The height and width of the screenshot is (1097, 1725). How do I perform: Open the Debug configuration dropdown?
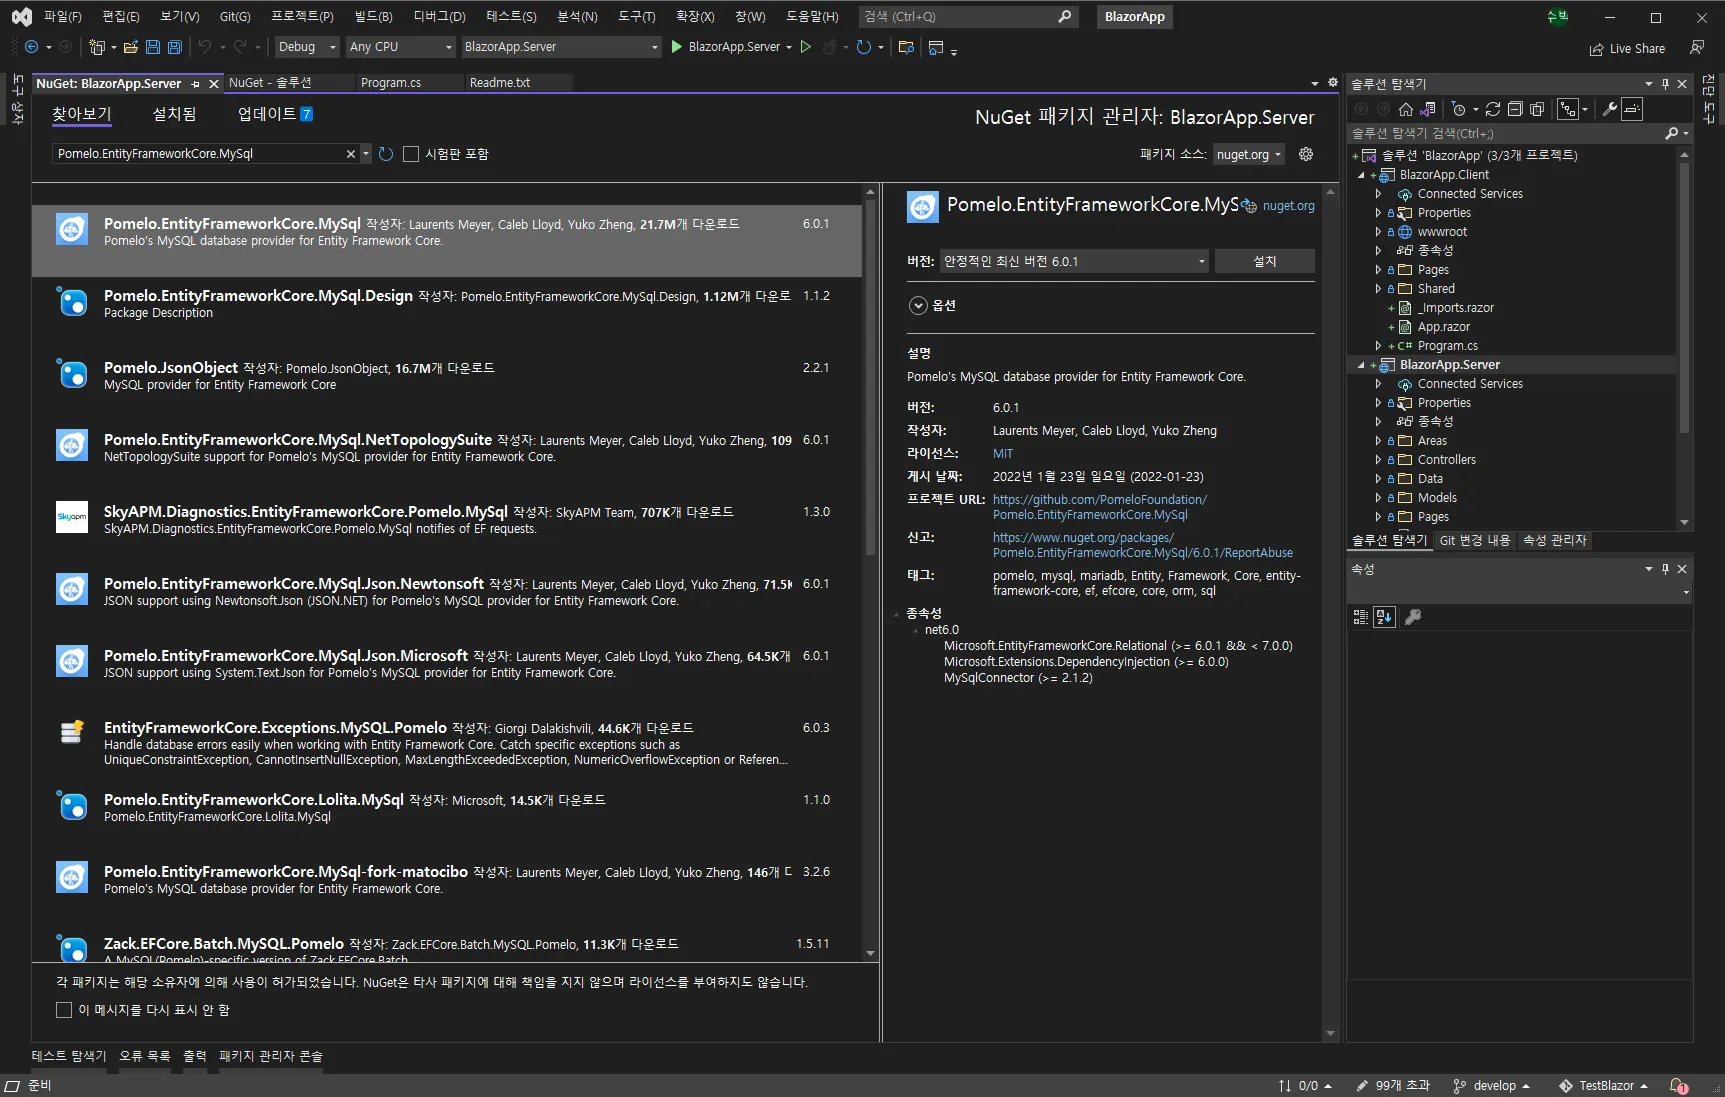(307, 47)
